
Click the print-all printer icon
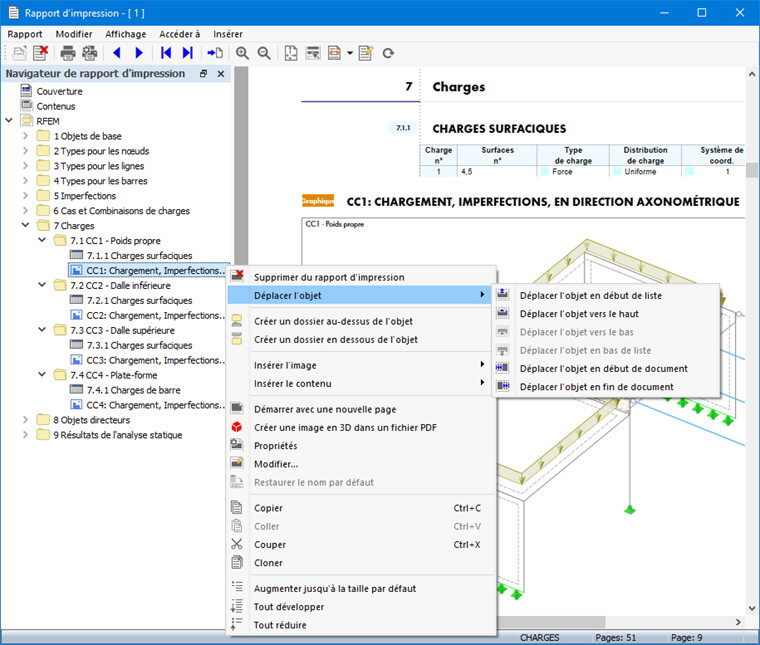point(90,53)
